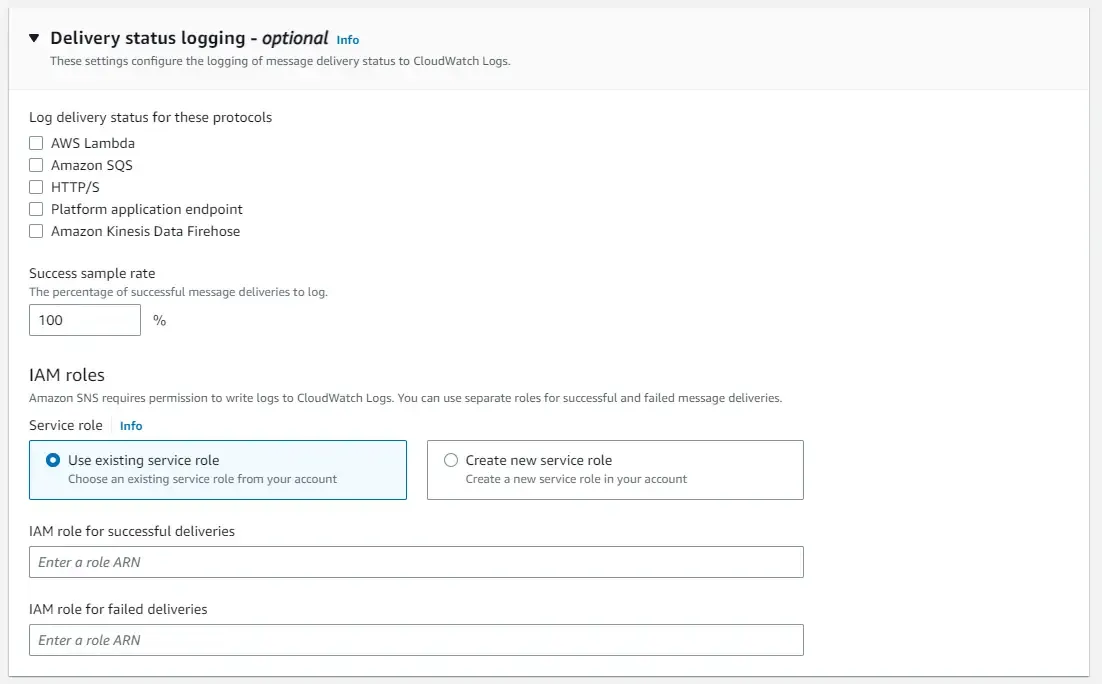This screenshot has width=1102, height=684.
Task: Check the AWS Lambda protocol checkbox
Action: [x=36, y=142]
